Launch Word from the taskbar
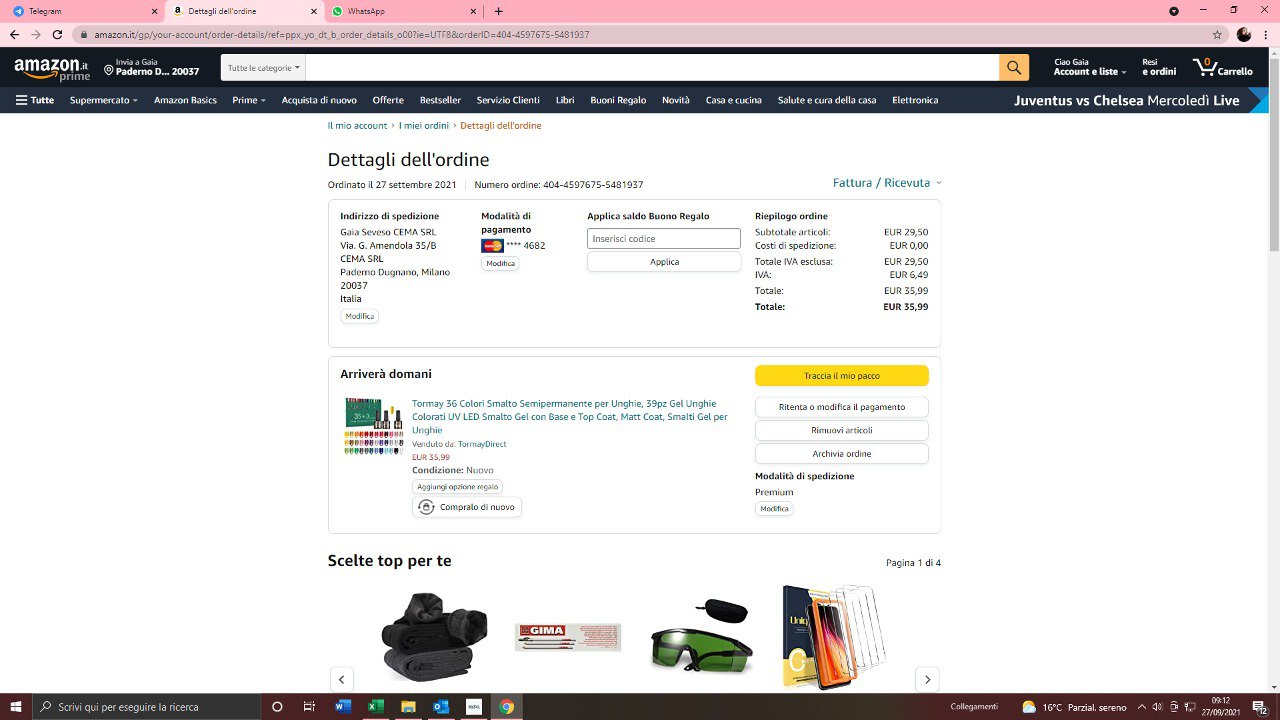Image resolution: width=1280 pixels, height=720 pixels. 343,707
